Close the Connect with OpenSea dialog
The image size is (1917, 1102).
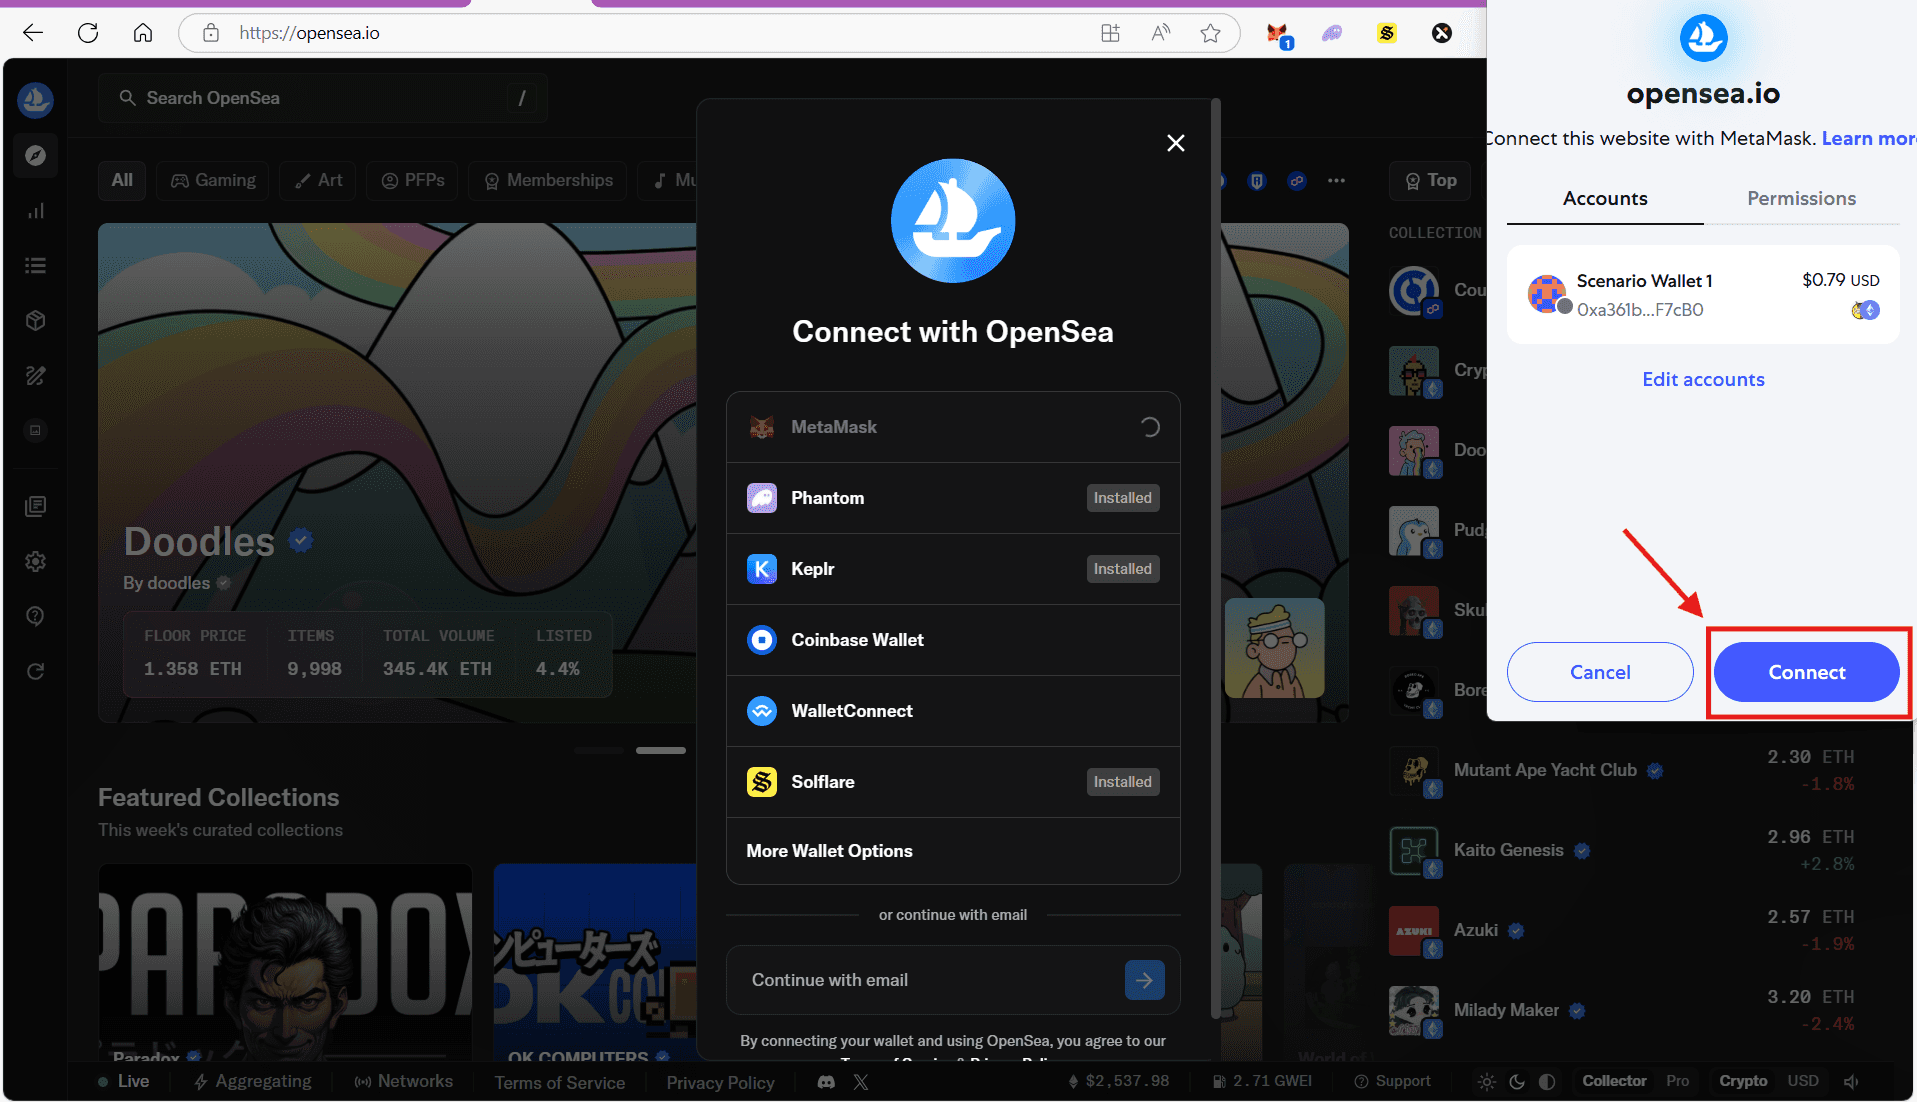click(1176, 143)
